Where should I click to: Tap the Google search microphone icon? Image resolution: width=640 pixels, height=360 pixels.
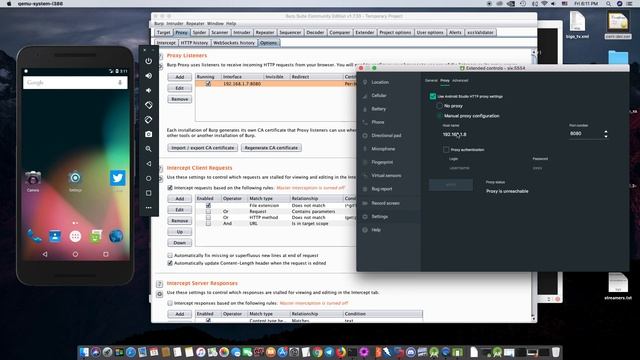tap(120, 82)
